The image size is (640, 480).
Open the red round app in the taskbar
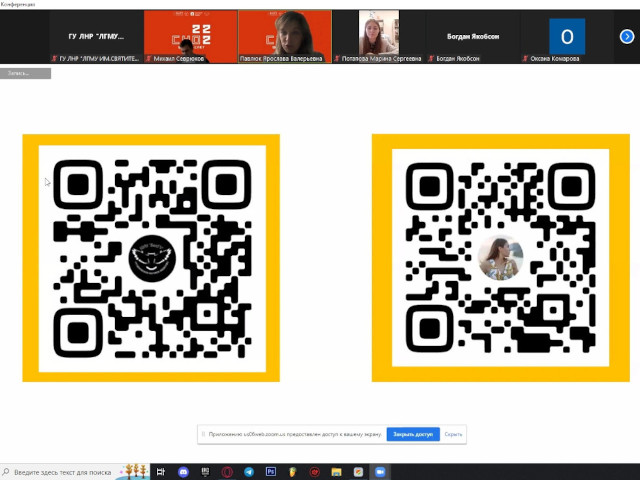[x=314, y=472]
